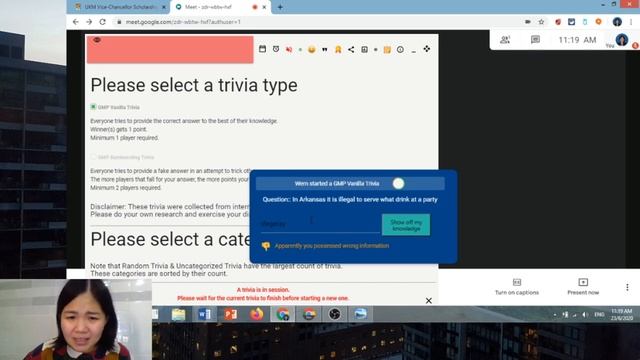Click your profile avatar in Meet
Viewport: 640px width, 360px height.
coord(622,40)
